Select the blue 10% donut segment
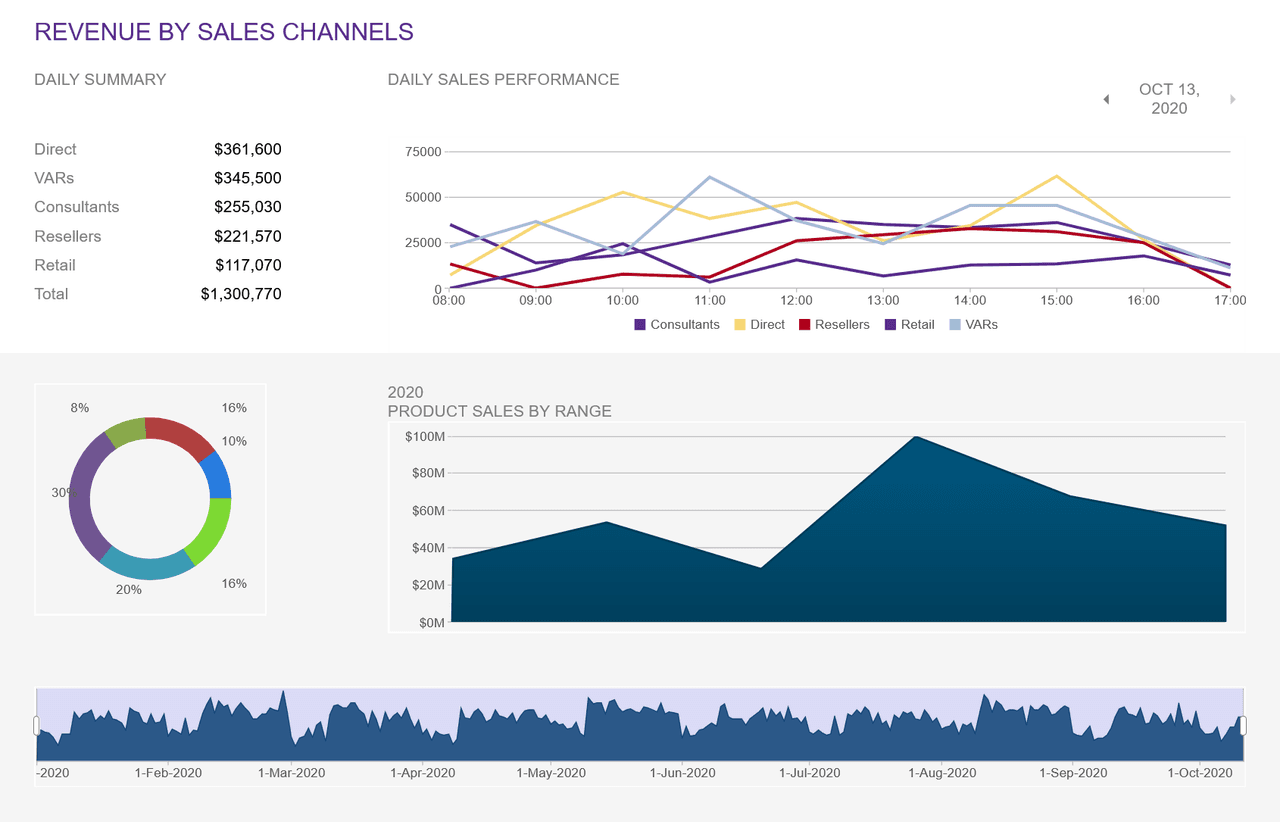Viewport: 1280px width, 822px height. (217, 476)
